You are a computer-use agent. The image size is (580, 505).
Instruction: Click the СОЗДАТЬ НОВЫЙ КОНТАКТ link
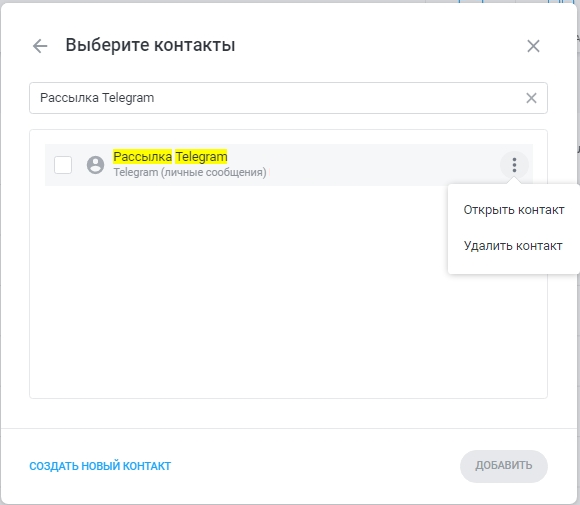[x=100, y=466]
